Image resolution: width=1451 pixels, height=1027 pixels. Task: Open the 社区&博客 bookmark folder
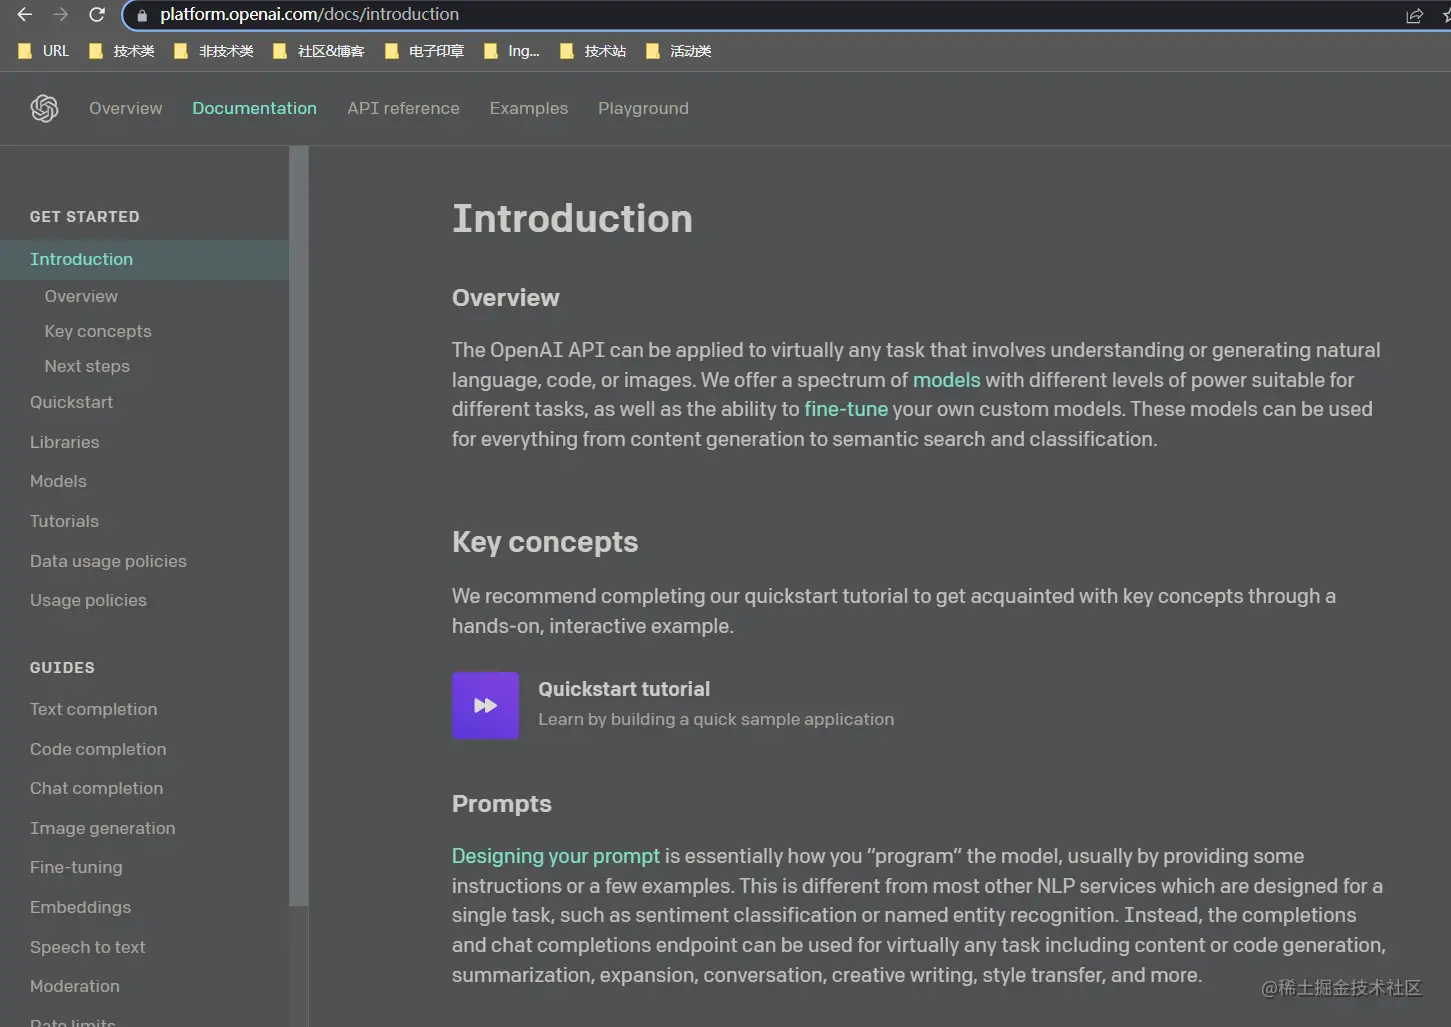coord(318,51)
